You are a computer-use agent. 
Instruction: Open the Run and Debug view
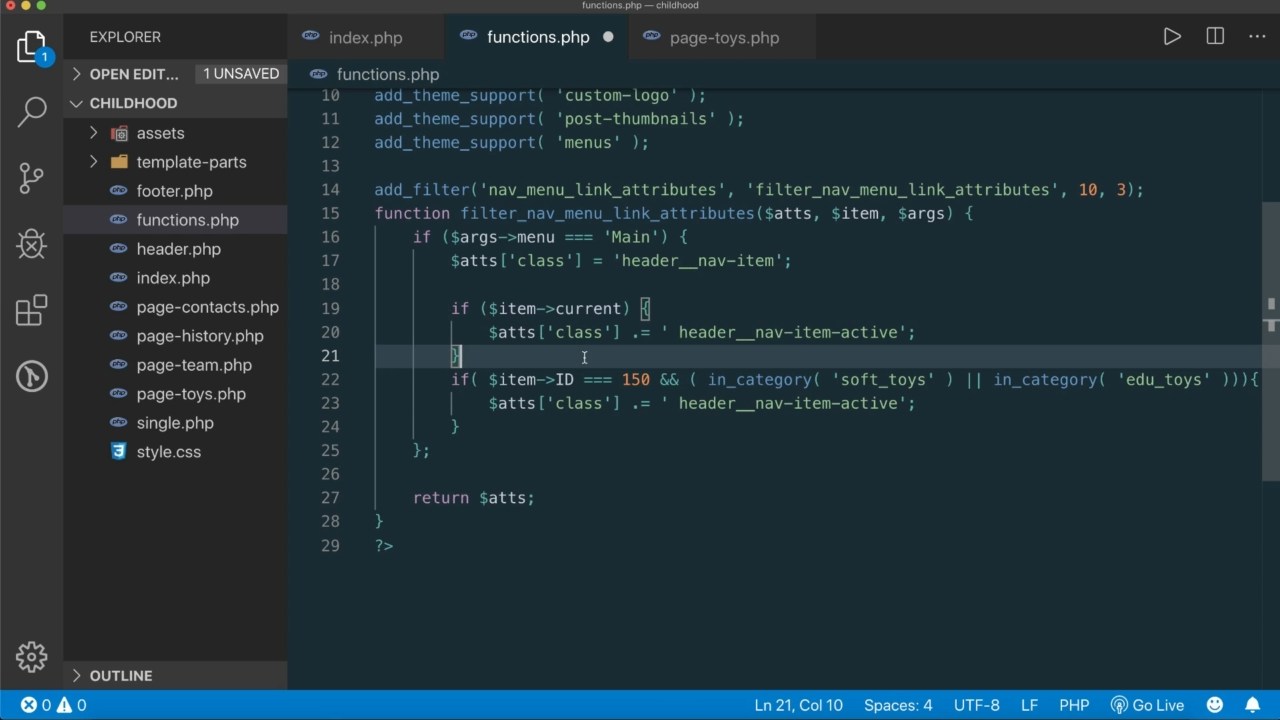click(x=31, y=244)
